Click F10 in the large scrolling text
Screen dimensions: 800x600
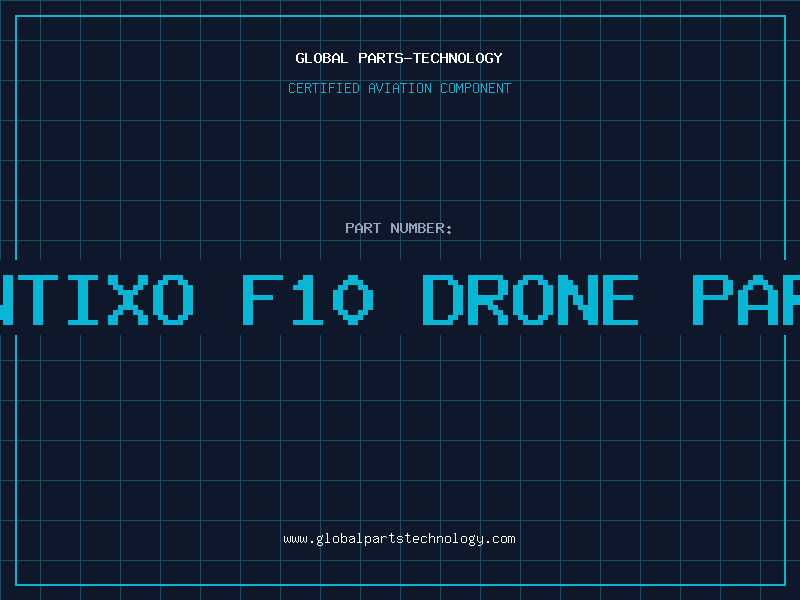[x=308, y=300]
